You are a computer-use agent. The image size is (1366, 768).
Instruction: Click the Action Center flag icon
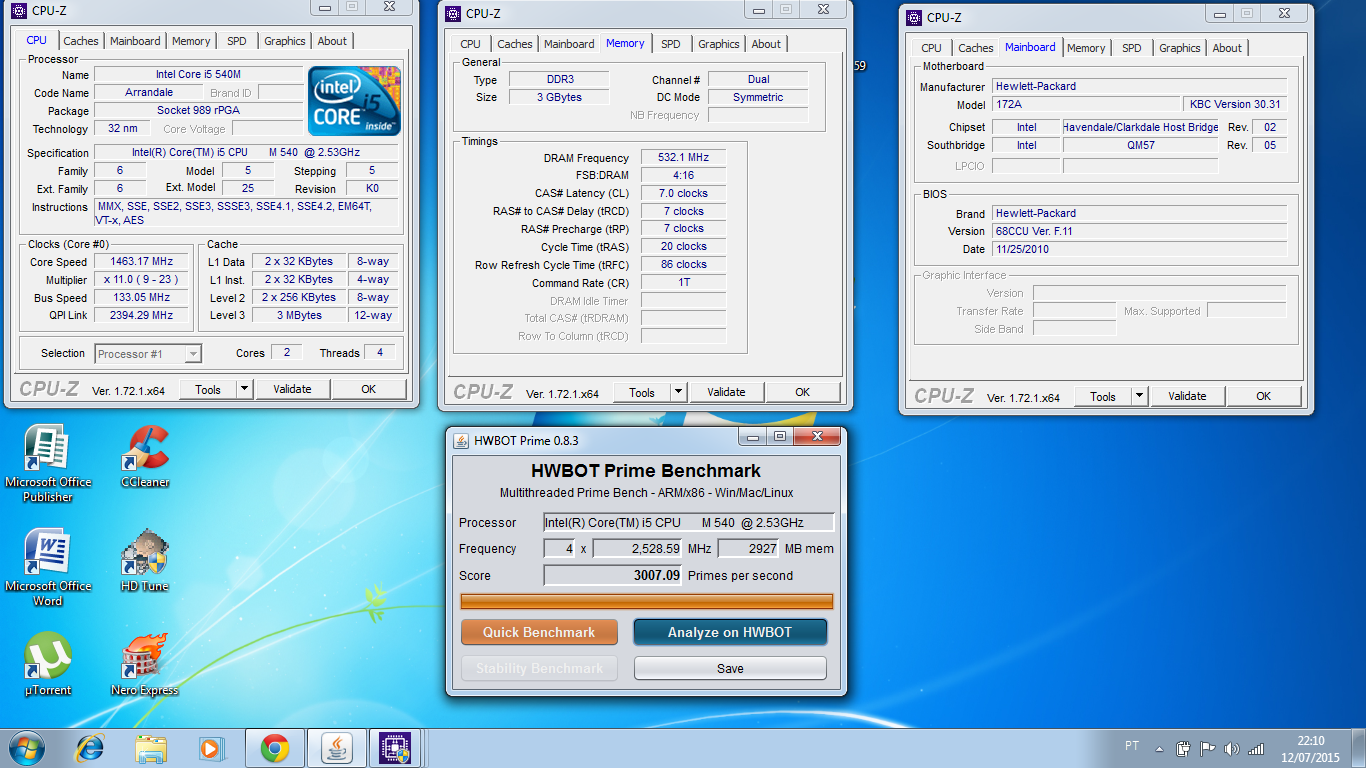click(1208, 748)
